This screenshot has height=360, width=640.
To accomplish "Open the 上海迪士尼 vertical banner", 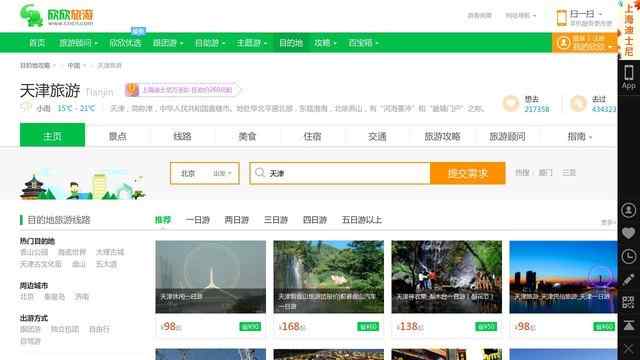I will (629, 29).
